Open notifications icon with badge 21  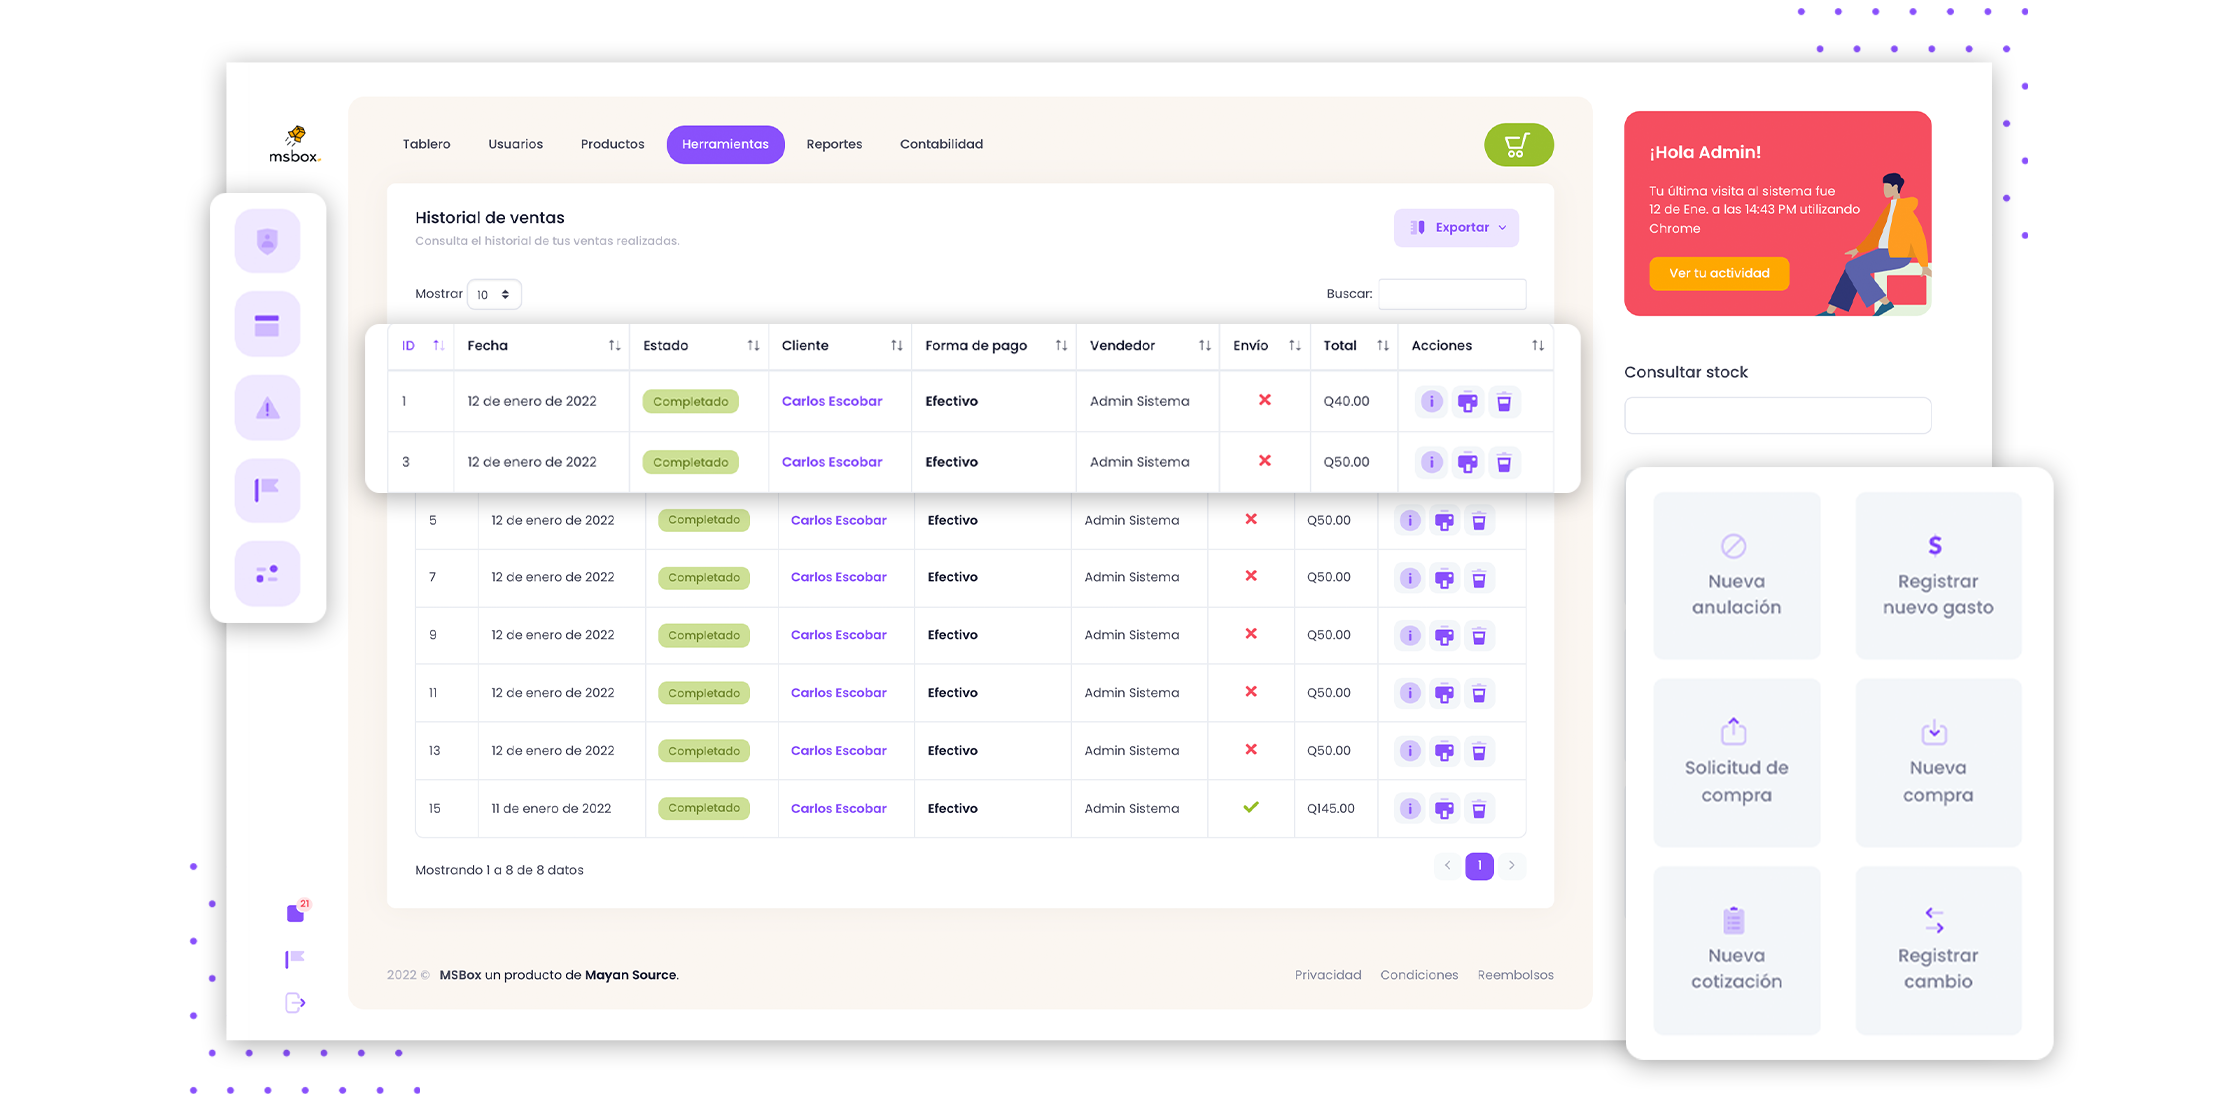pos(296,913)
